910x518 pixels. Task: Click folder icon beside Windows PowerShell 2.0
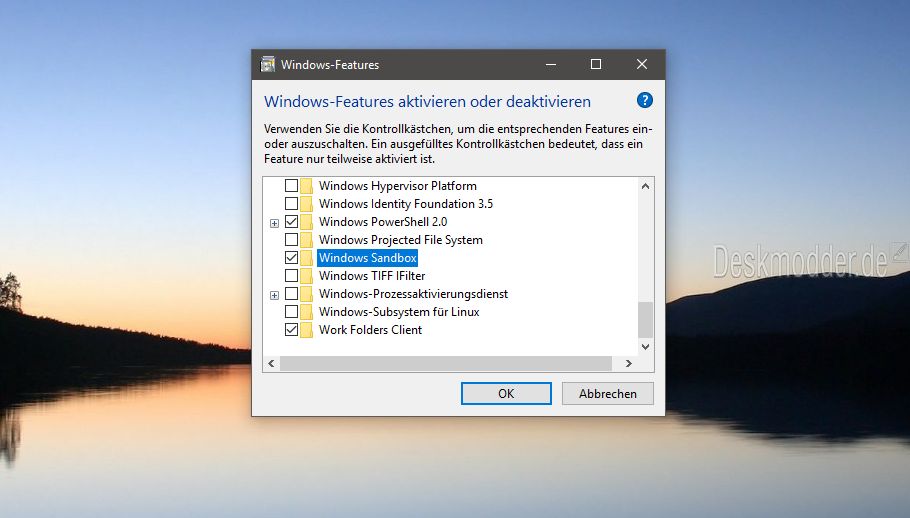[306, 222]
